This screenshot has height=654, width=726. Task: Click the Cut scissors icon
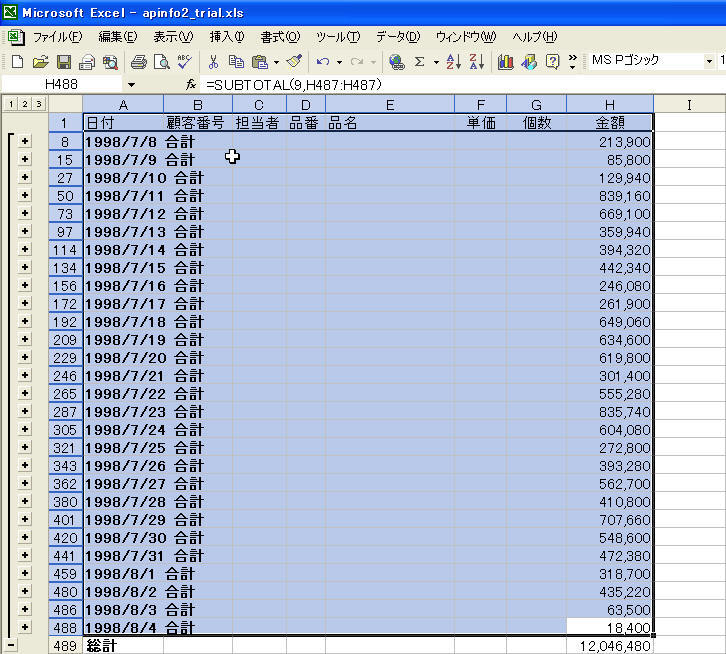pos(213,62)
